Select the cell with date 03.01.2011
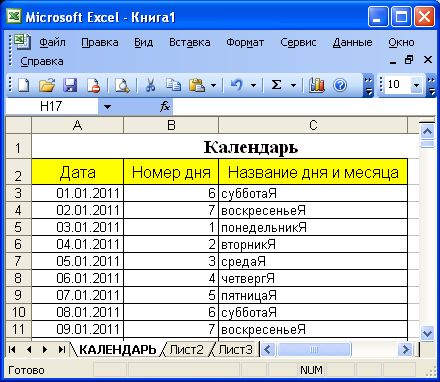 (x=78, y=227)
